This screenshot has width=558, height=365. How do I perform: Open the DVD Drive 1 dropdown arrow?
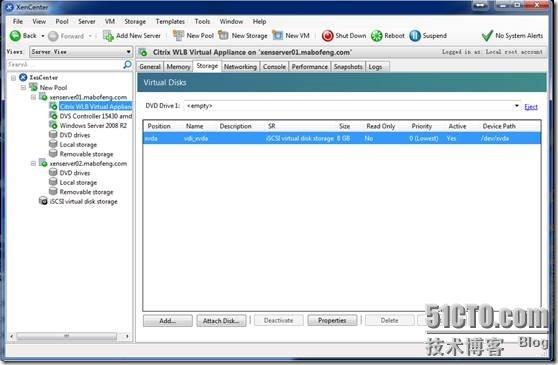click(x=517, y=106)
